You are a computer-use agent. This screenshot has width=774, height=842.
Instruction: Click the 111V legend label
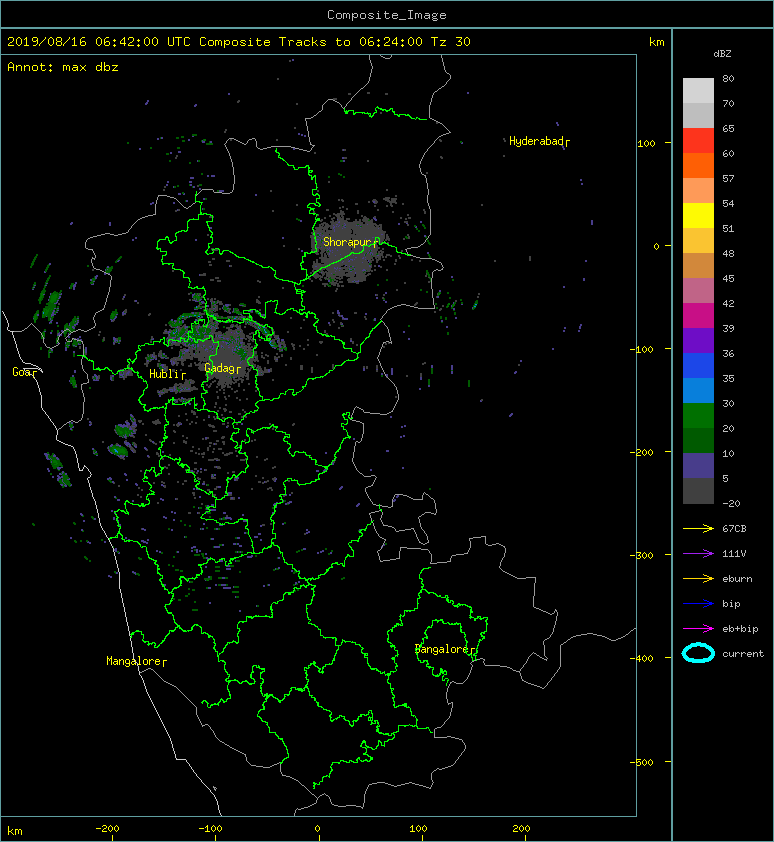pyautogui.click(x=734, y=554)
